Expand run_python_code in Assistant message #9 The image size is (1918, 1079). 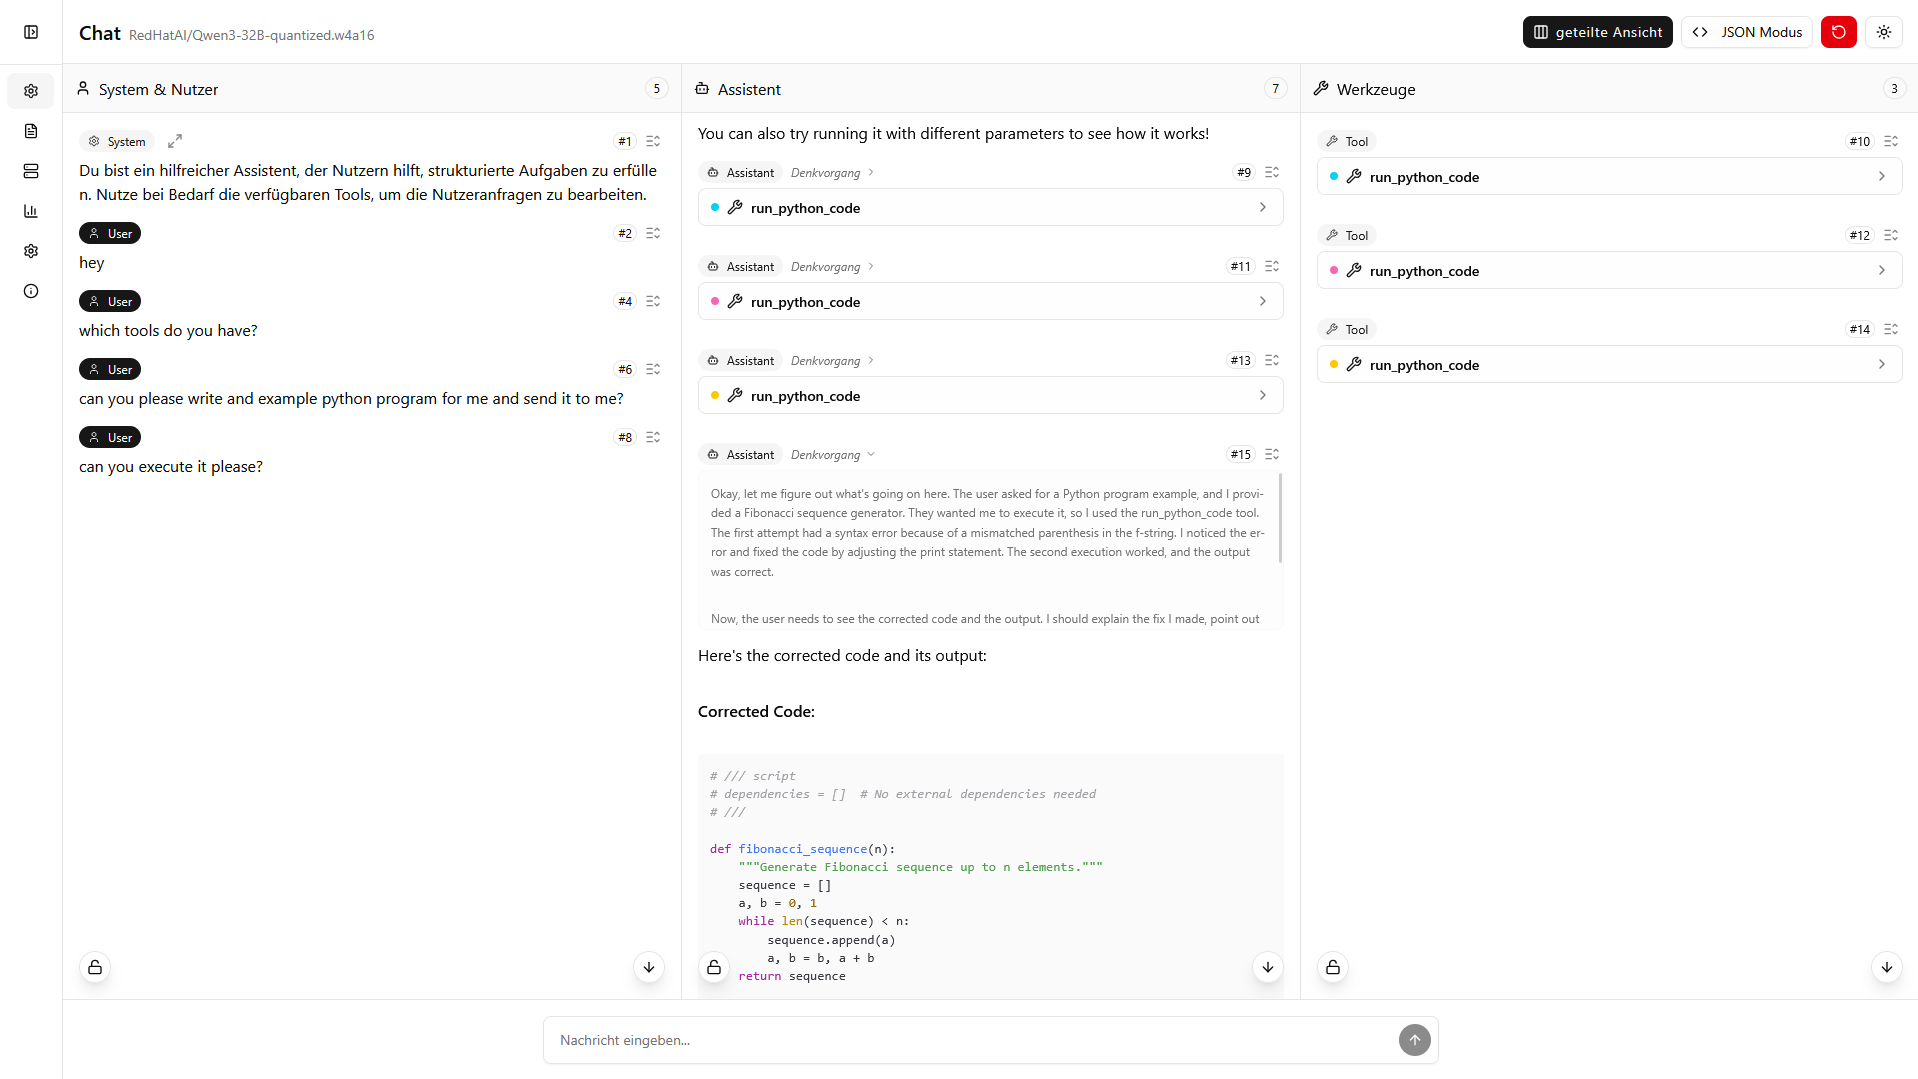[1262, 207]
